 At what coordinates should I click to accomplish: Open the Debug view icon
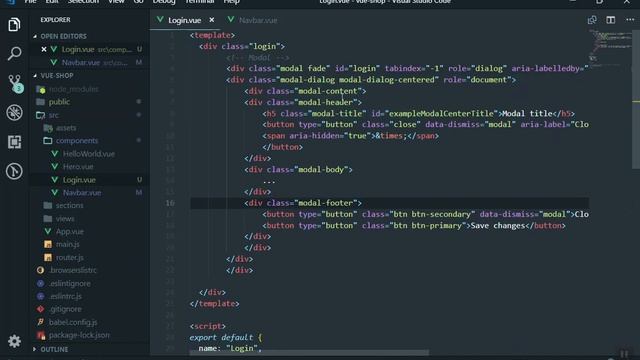coord(14,113)
